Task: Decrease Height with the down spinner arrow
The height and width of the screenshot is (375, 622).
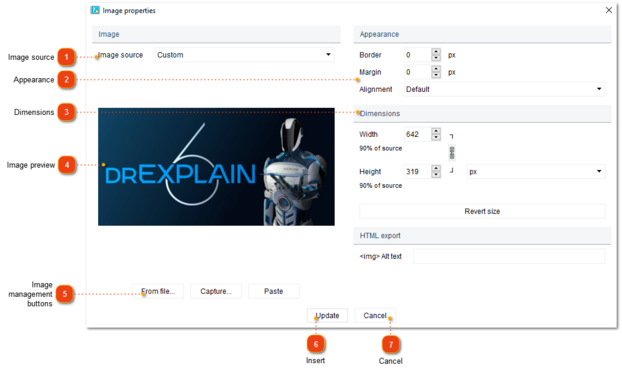Action: pyautogui.click(x=436, y=175)
